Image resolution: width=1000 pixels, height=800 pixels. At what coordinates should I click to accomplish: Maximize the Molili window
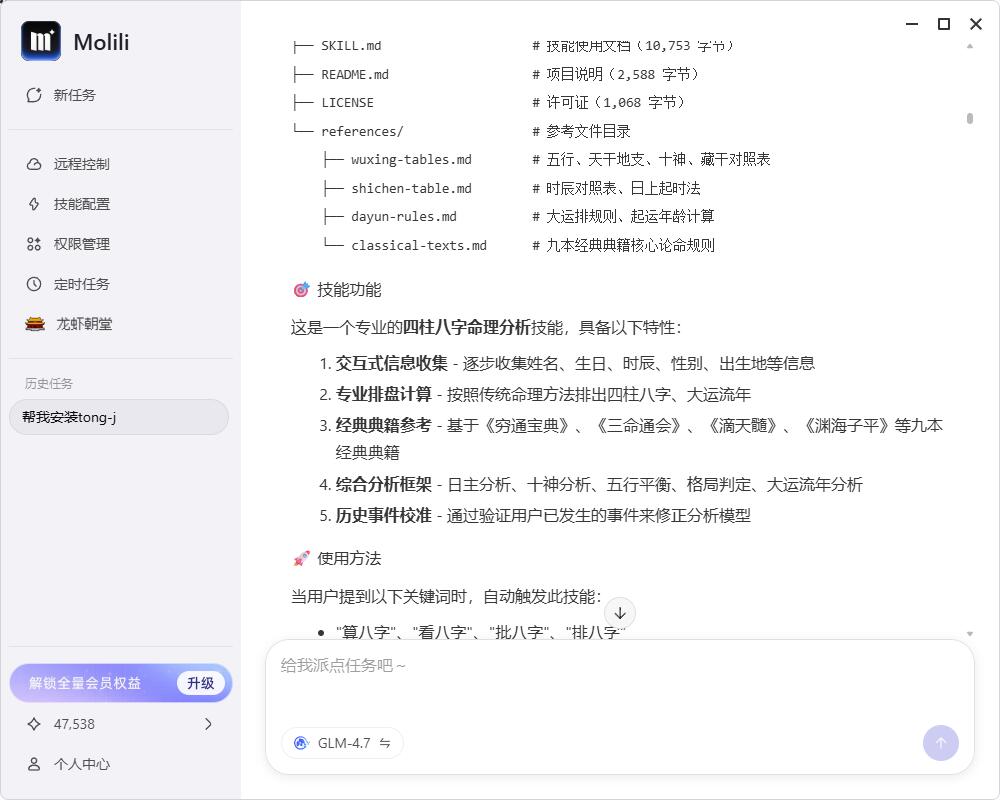(x=943, y=24)
